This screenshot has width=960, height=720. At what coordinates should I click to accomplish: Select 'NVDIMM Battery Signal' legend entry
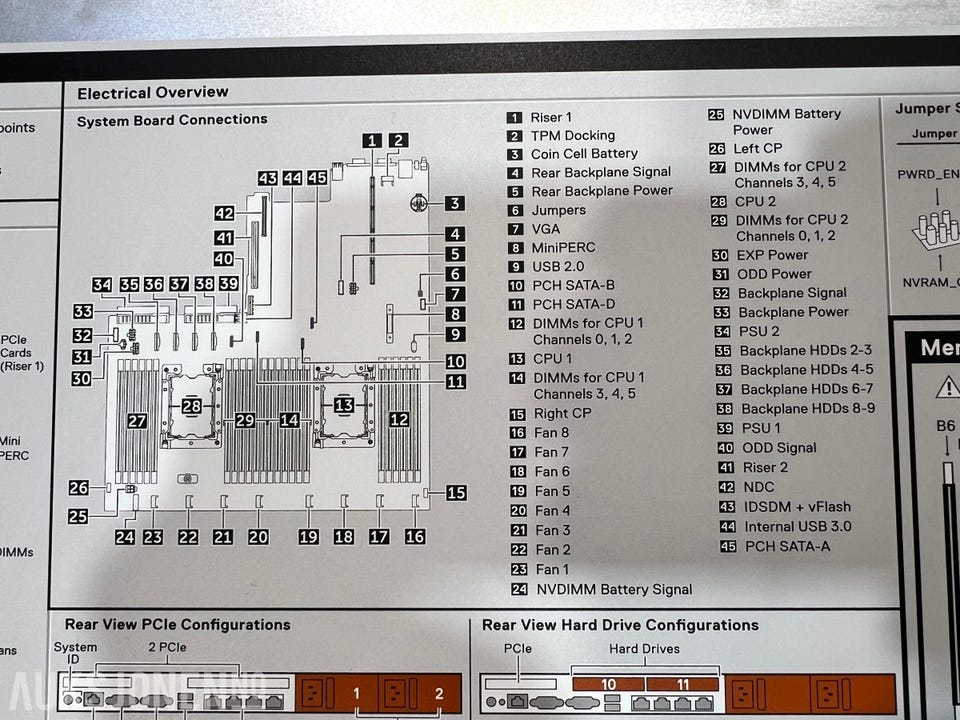613,589
